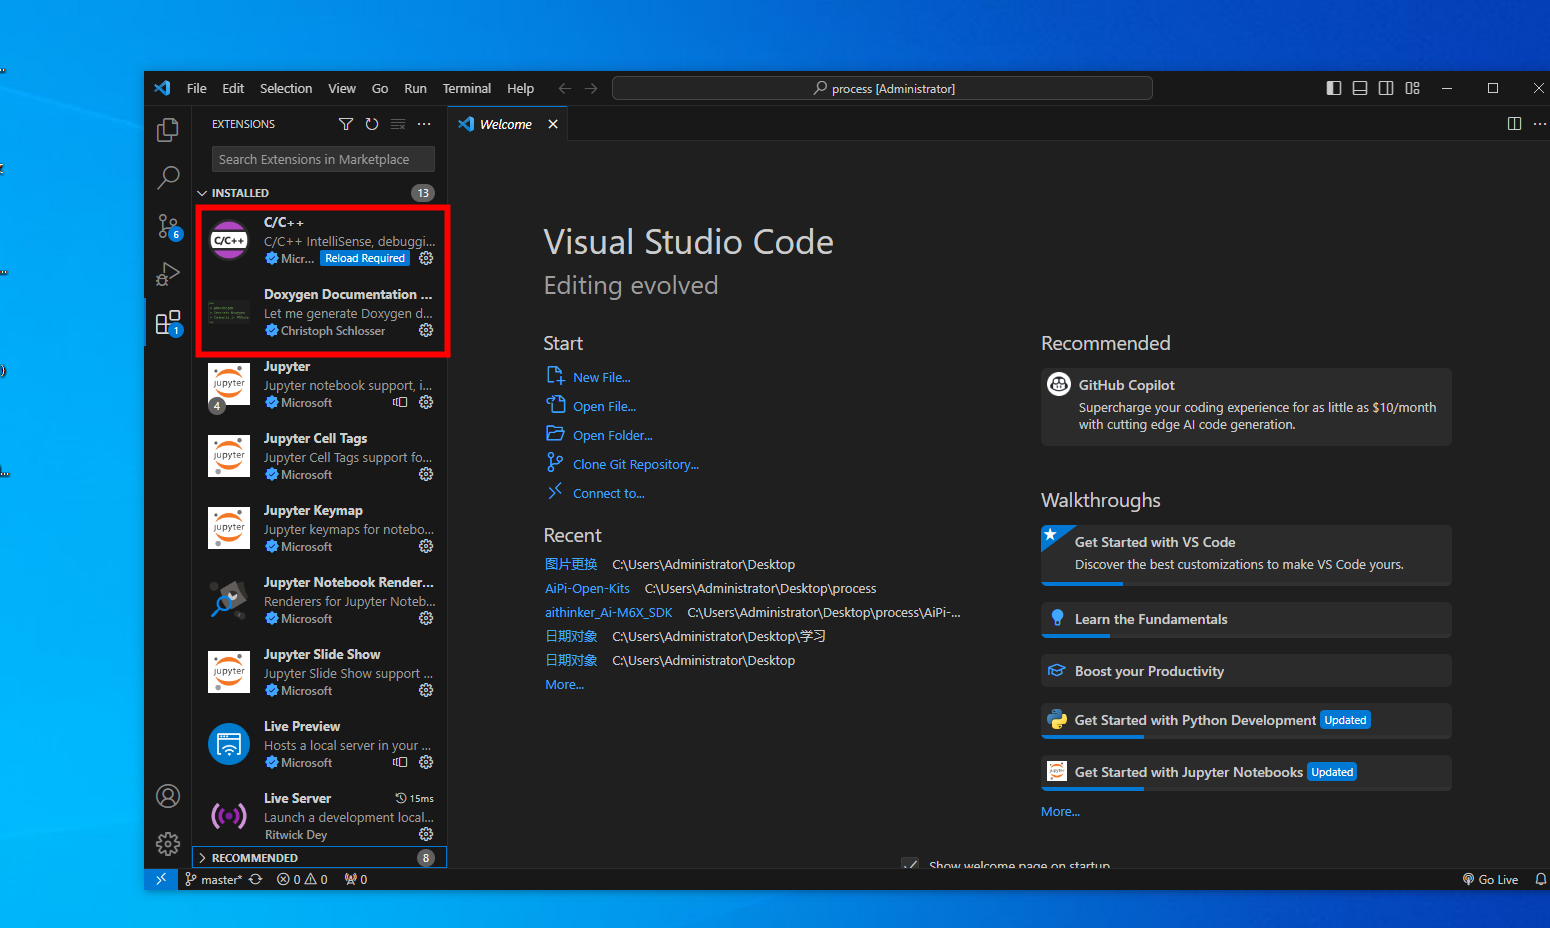This screenshot has width=1550, height=928.
Task: Collapse the INSTALLED extensions section
Action: 319,193
